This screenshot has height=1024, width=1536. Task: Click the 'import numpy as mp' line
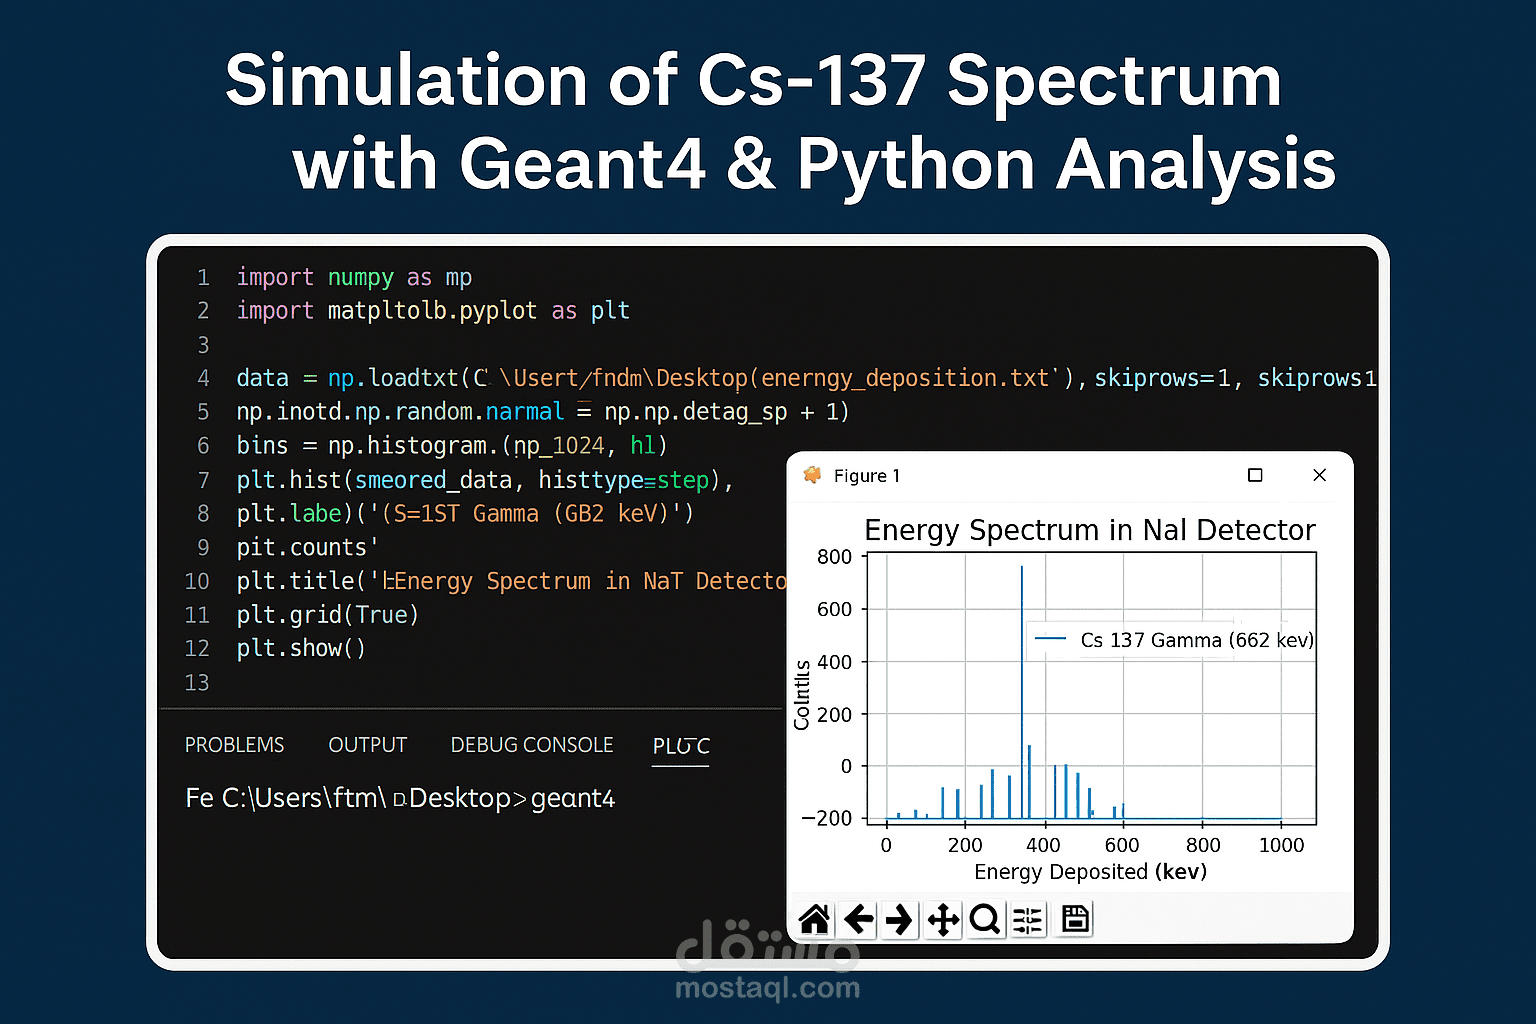[x=354, y=277]
